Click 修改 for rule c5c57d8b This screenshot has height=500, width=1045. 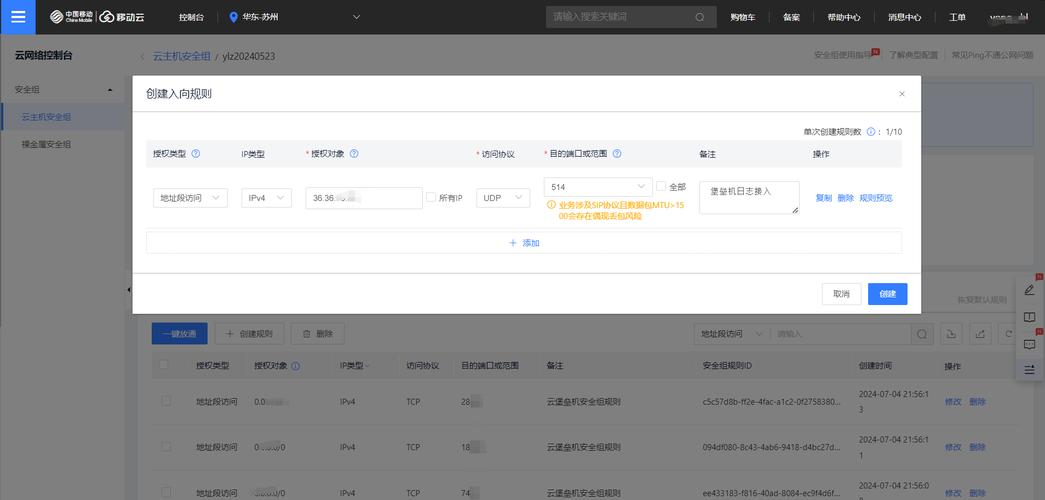pyautogui.click(x=953, y=402)
